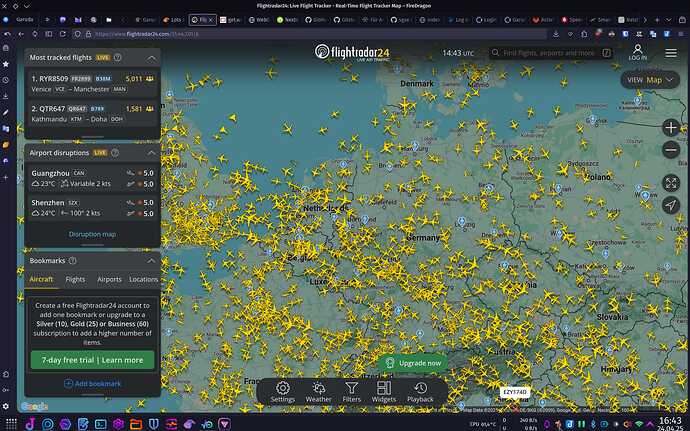Collapse the Airport disruptions panel
This screenshot has width=690, height=431.
[x=151, y=153]
